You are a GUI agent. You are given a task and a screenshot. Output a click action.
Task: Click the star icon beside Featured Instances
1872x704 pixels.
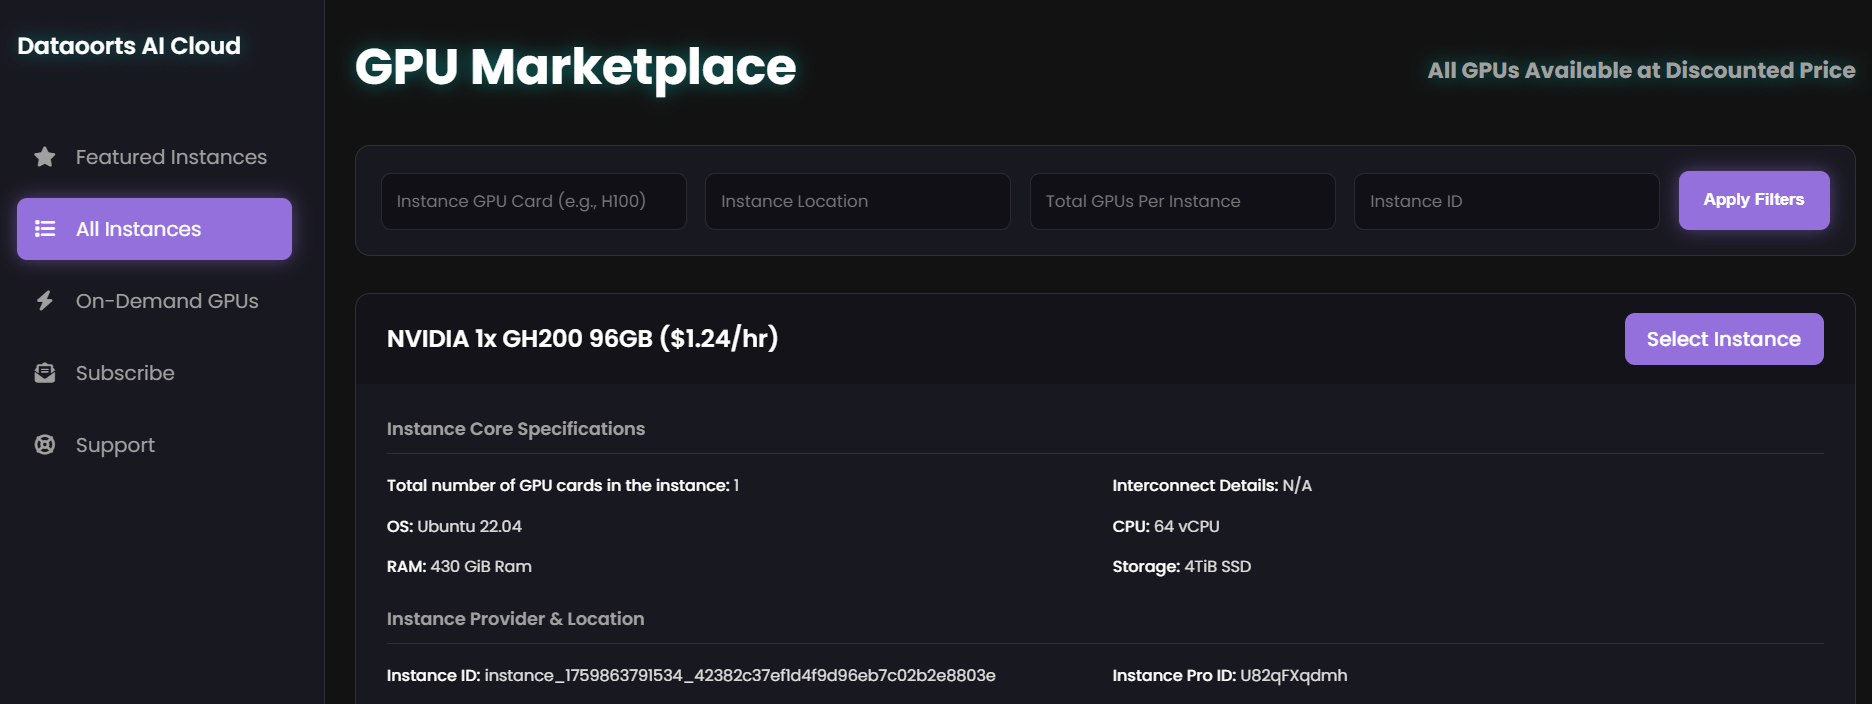click(x=45, y=157)
